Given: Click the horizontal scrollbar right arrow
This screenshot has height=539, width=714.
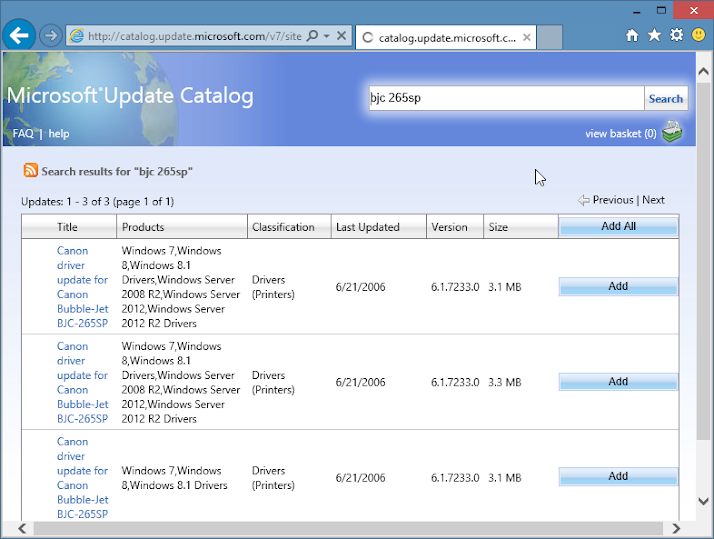Looking at the screenshot, I should pos(676,529).
